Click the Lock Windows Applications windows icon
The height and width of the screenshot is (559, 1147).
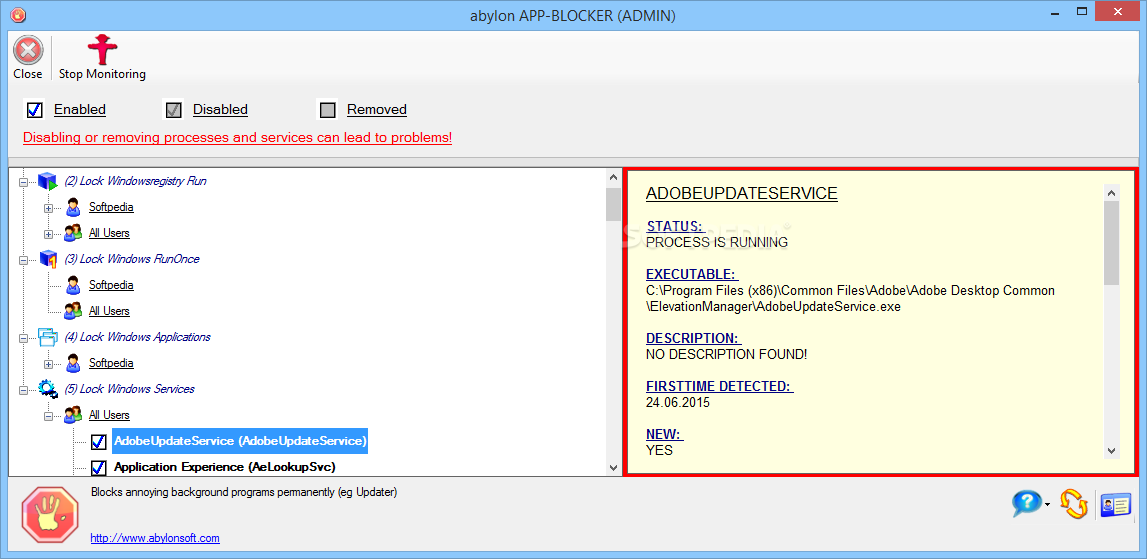coord(48,337)
